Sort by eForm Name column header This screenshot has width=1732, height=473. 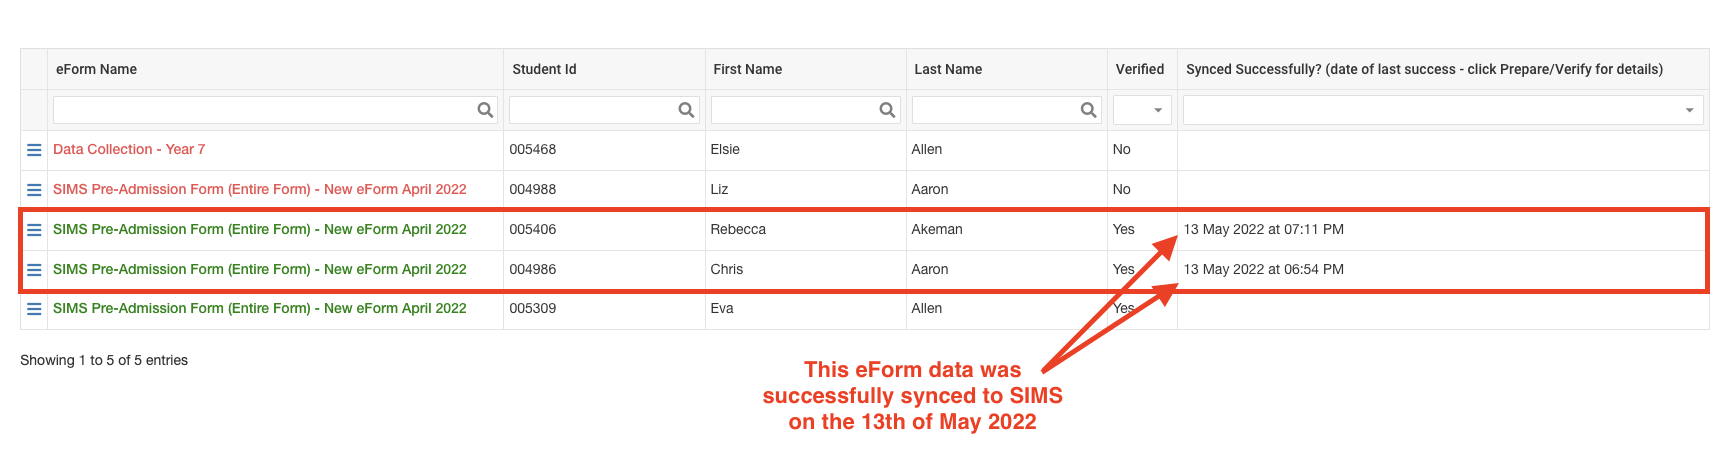[96, 69]
